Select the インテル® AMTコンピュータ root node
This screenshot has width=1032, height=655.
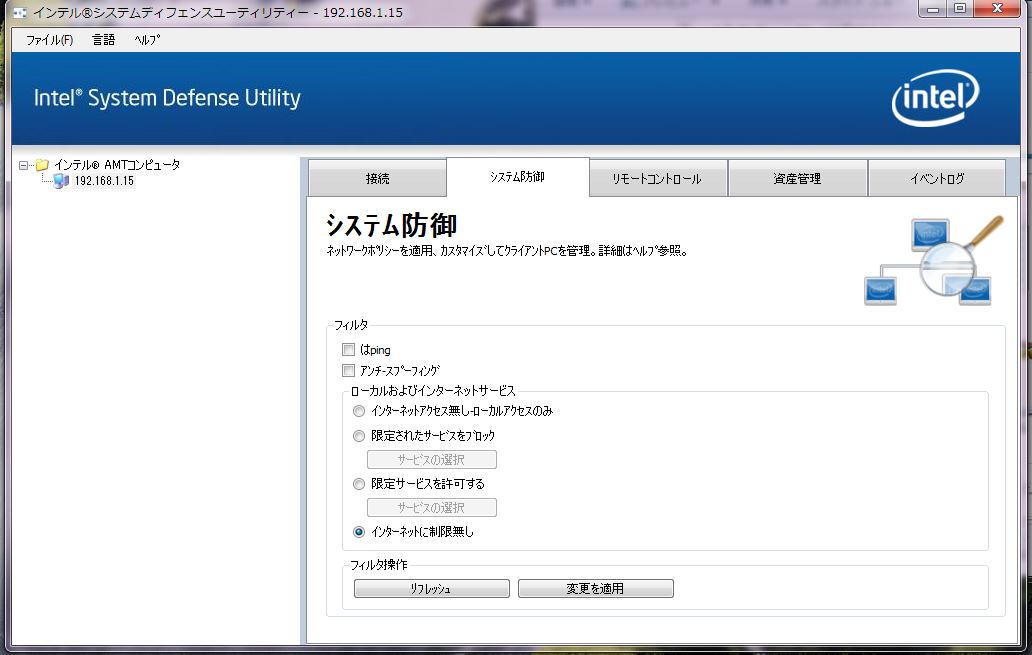(x=117, y=165)
